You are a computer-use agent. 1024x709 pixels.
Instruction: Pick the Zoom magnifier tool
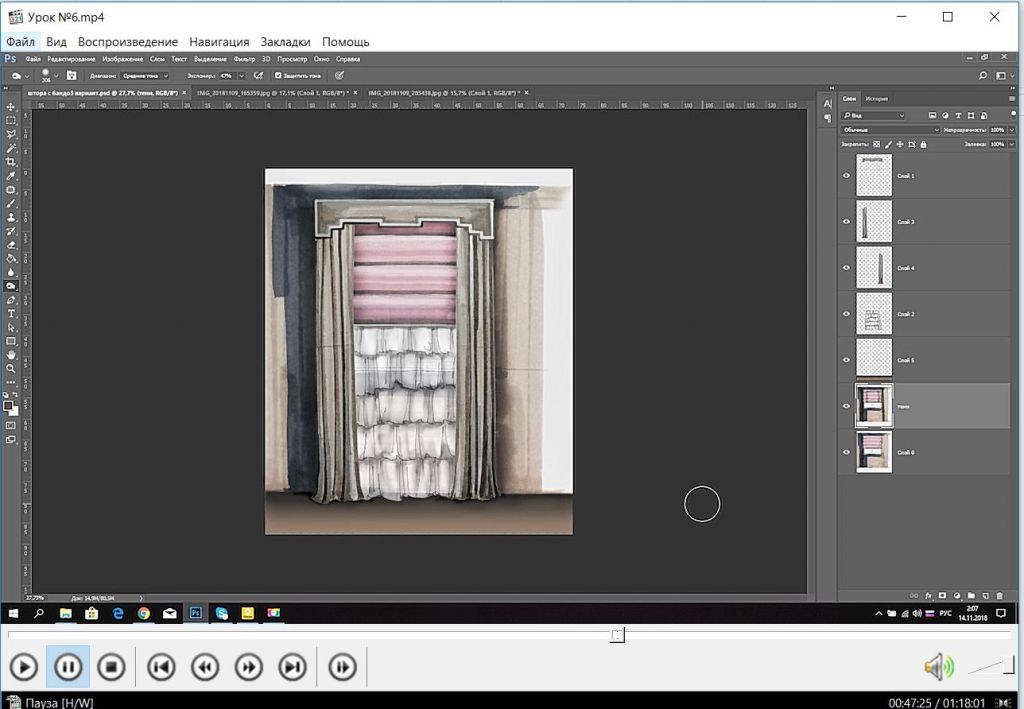11,368
